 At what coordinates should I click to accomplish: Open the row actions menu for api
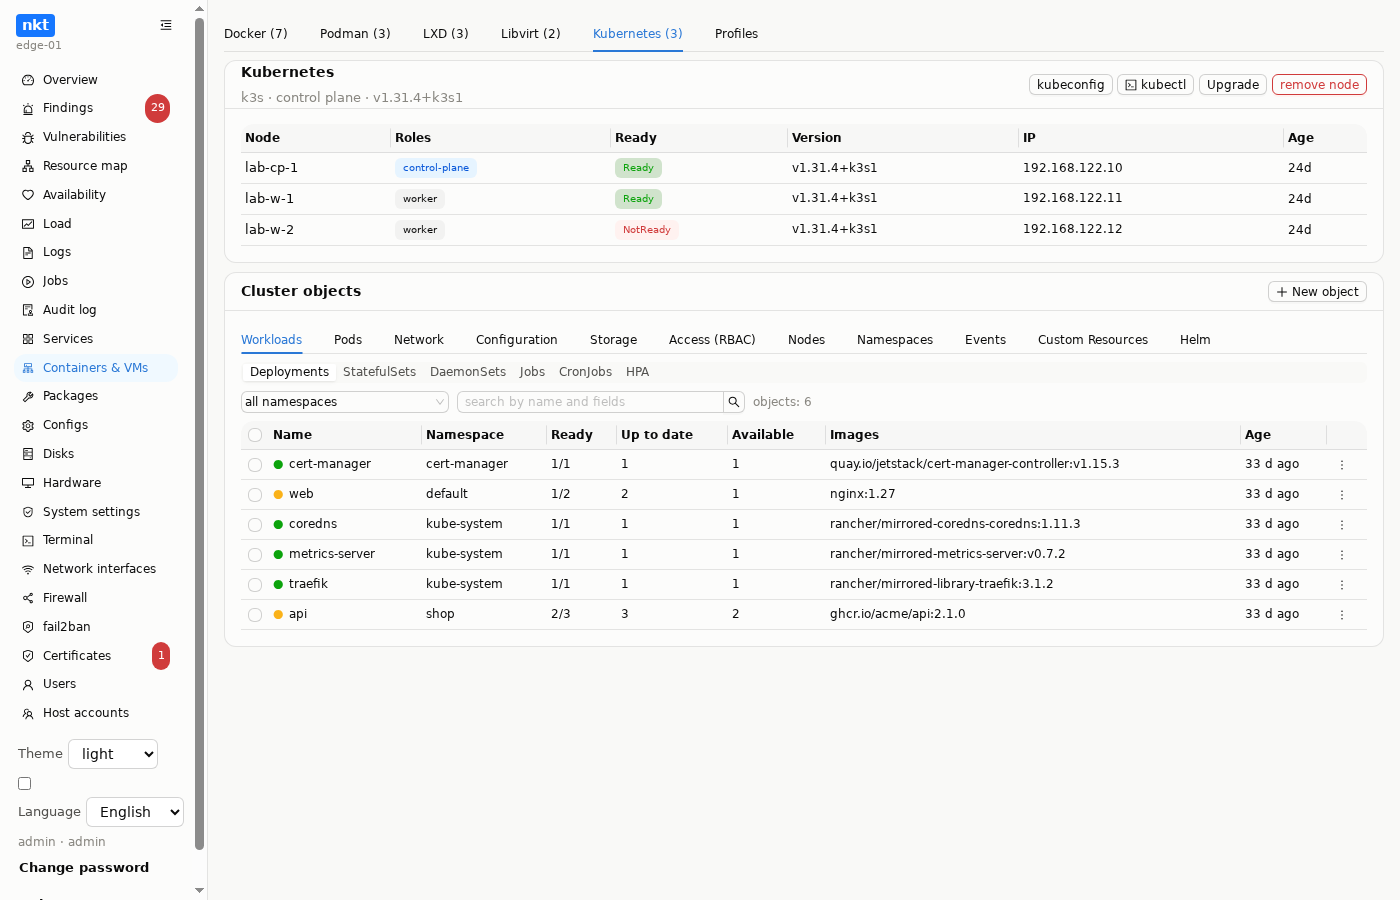pyautogui.click(x=1342, y=615)
